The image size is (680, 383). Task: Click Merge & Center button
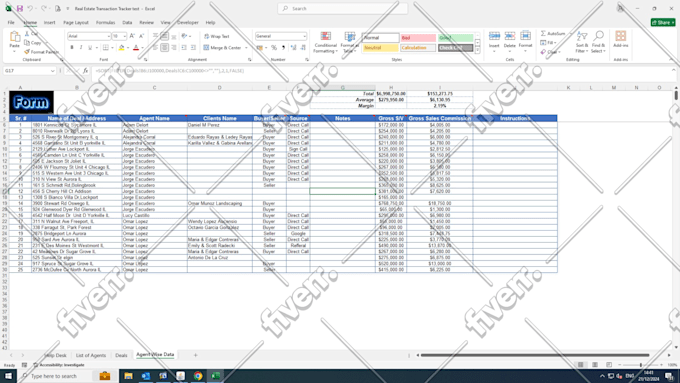[222, 48]
